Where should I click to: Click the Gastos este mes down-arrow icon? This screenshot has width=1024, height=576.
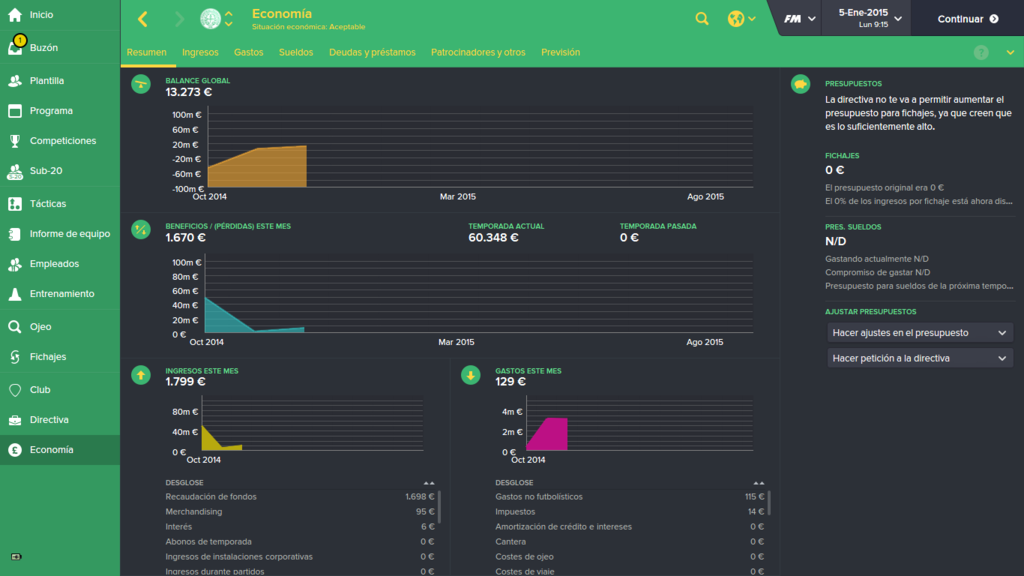(x=471, y=375)
